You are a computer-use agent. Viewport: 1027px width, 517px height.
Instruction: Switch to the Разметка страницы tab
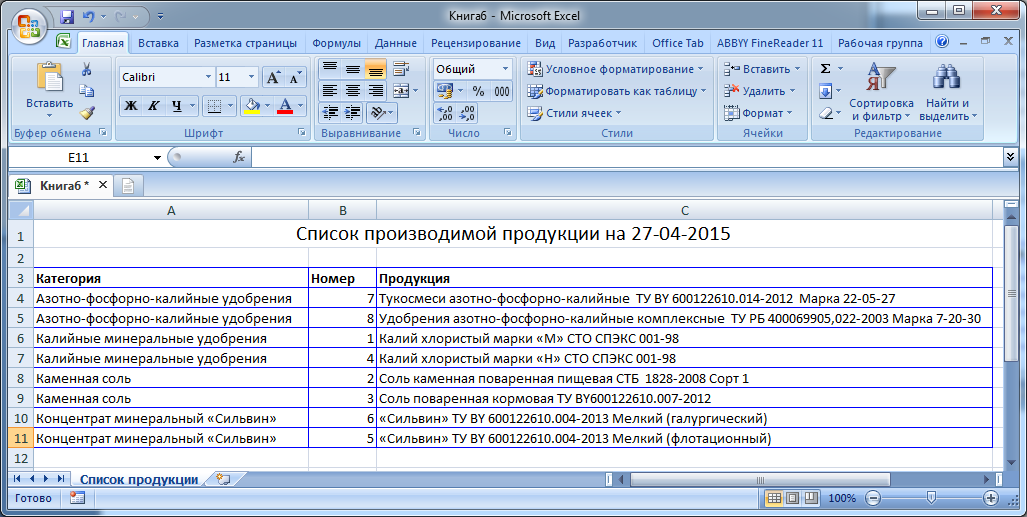[x=246, y=43]
